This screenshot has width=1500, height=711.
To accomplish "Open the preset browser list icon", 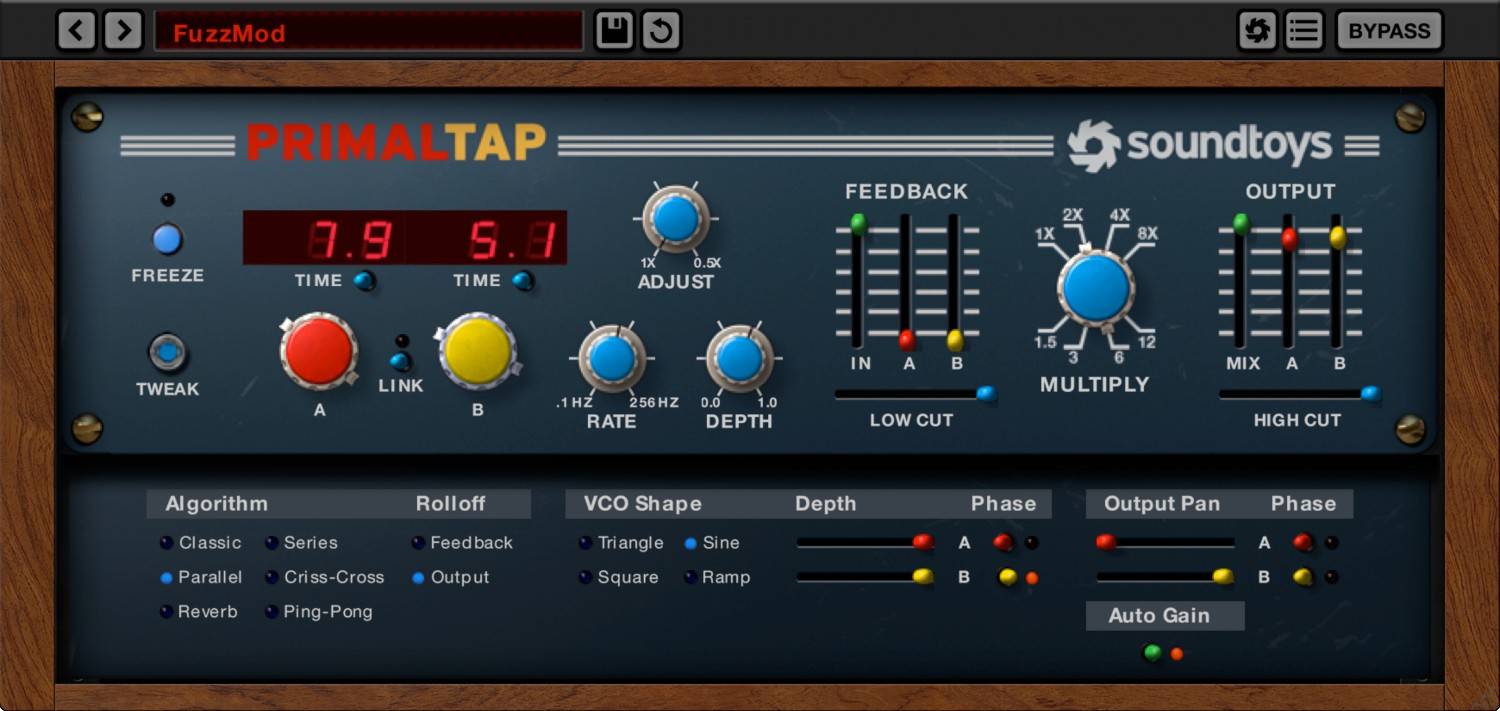I will pos(1303,30).
